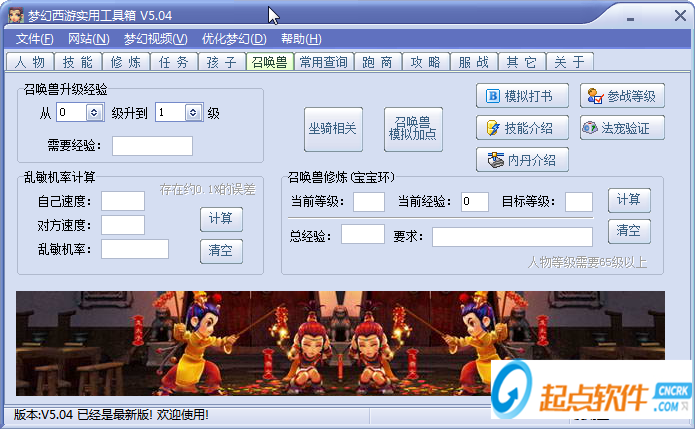
Task: Click the upgrade-to level field showing 1
Action: coord(171,113)
